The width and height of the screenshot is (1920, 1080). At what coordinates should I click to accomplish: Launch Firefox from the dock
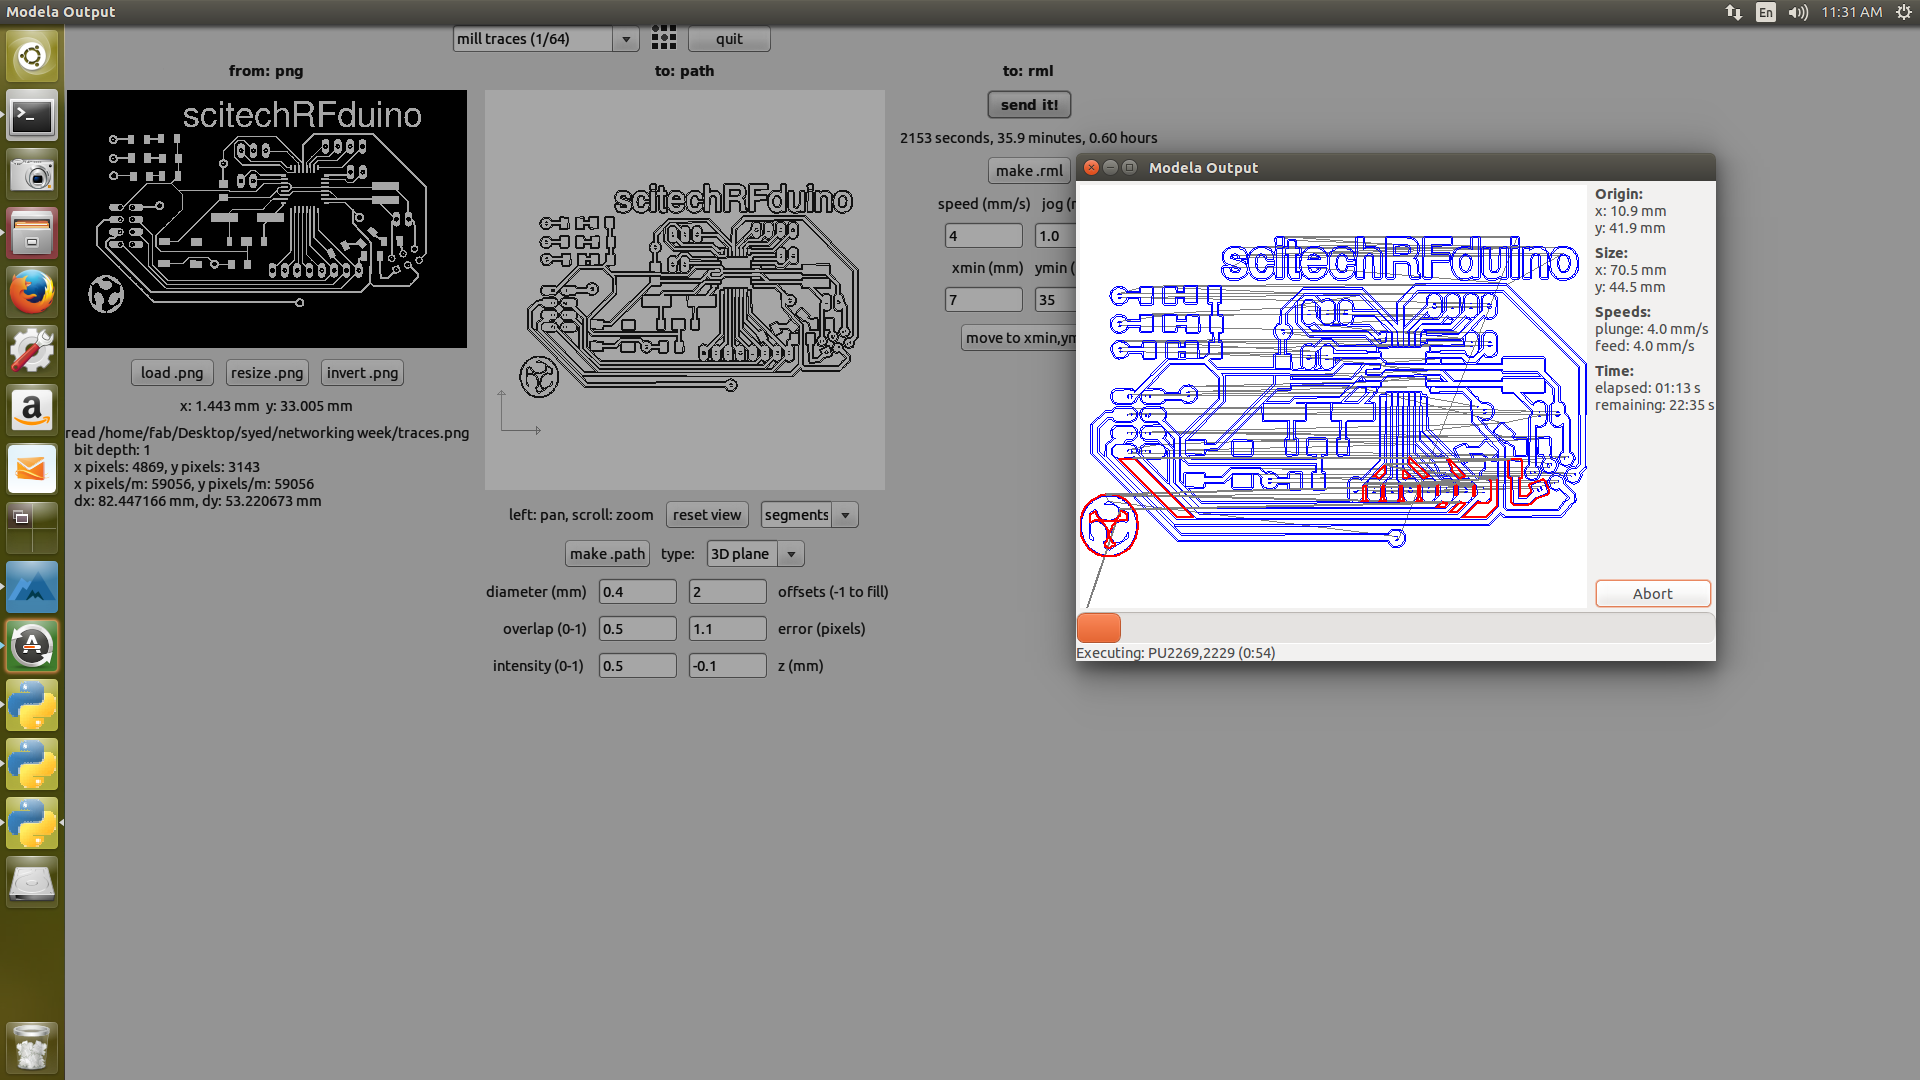tap(32, 292)
